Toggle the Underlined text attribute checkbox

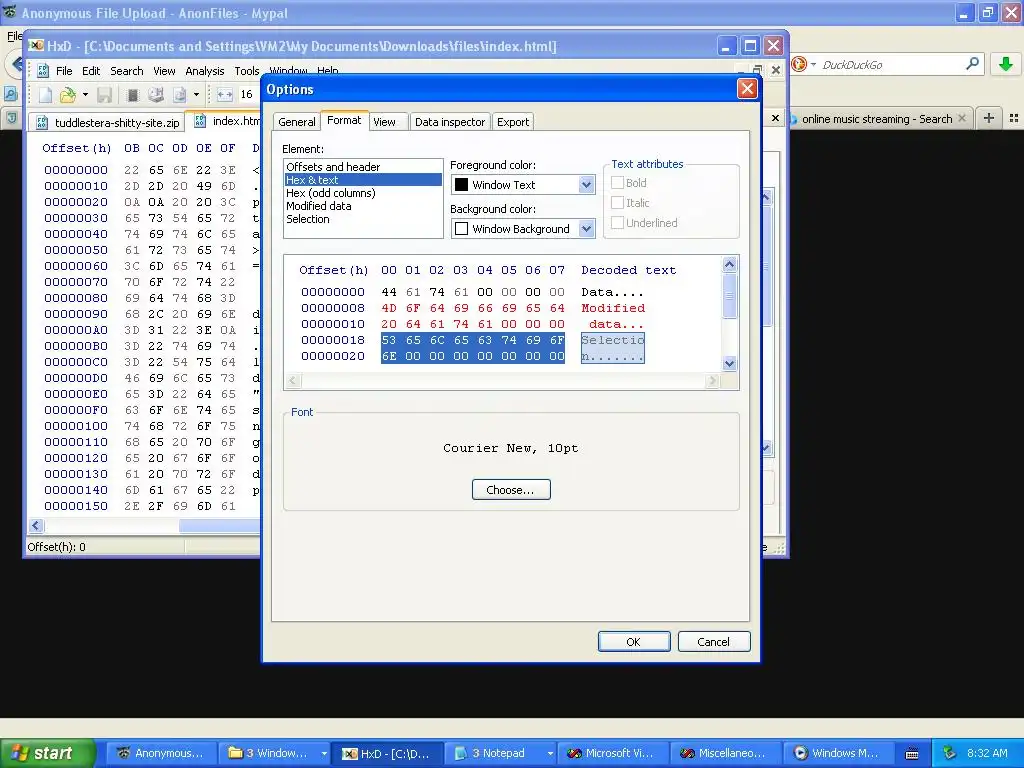tap(617, 223)
